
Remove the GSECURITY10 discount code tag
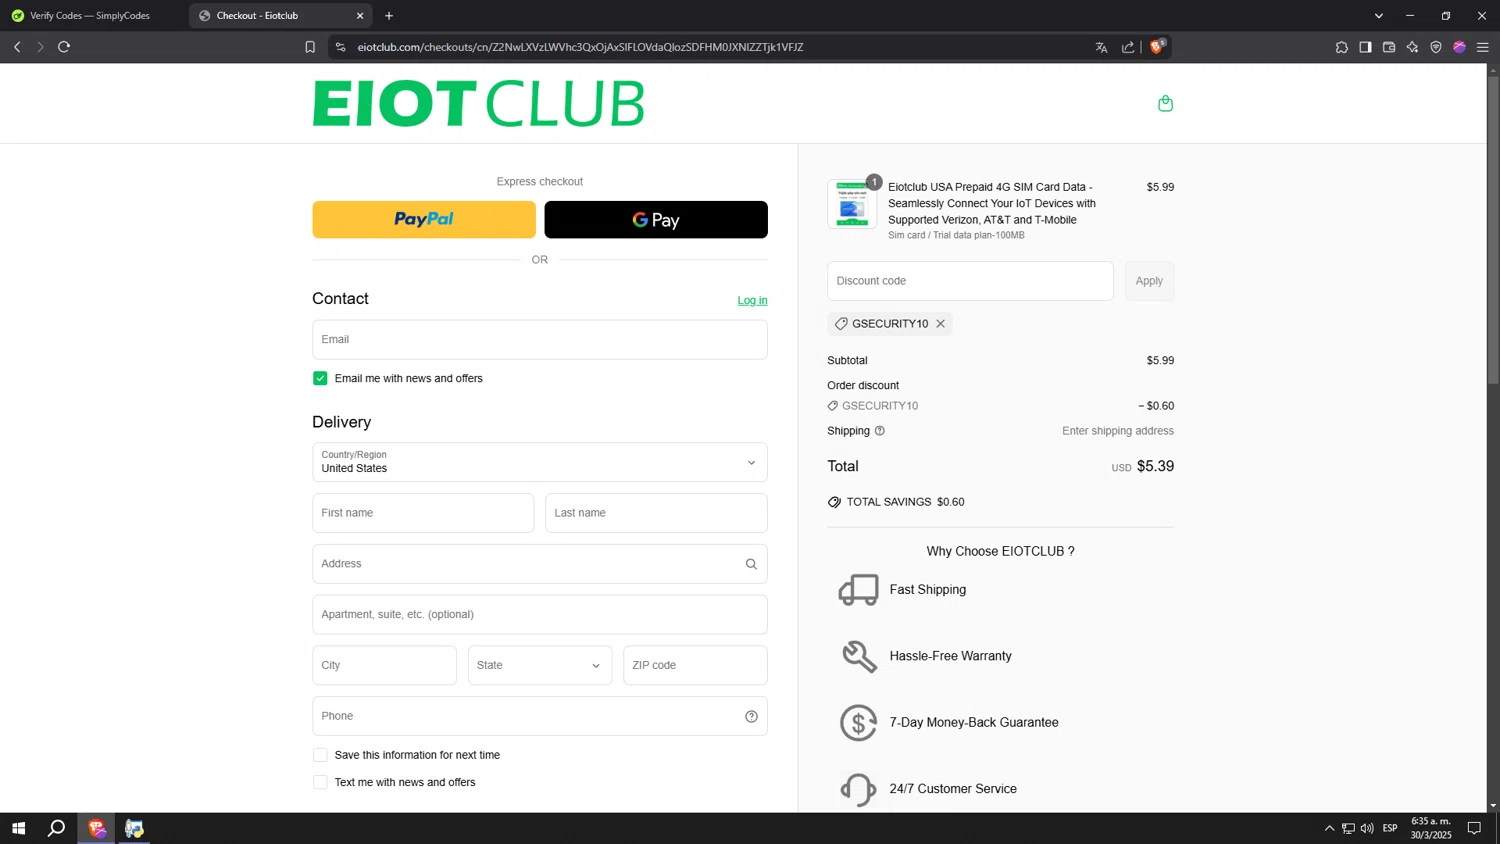[940, 324]
